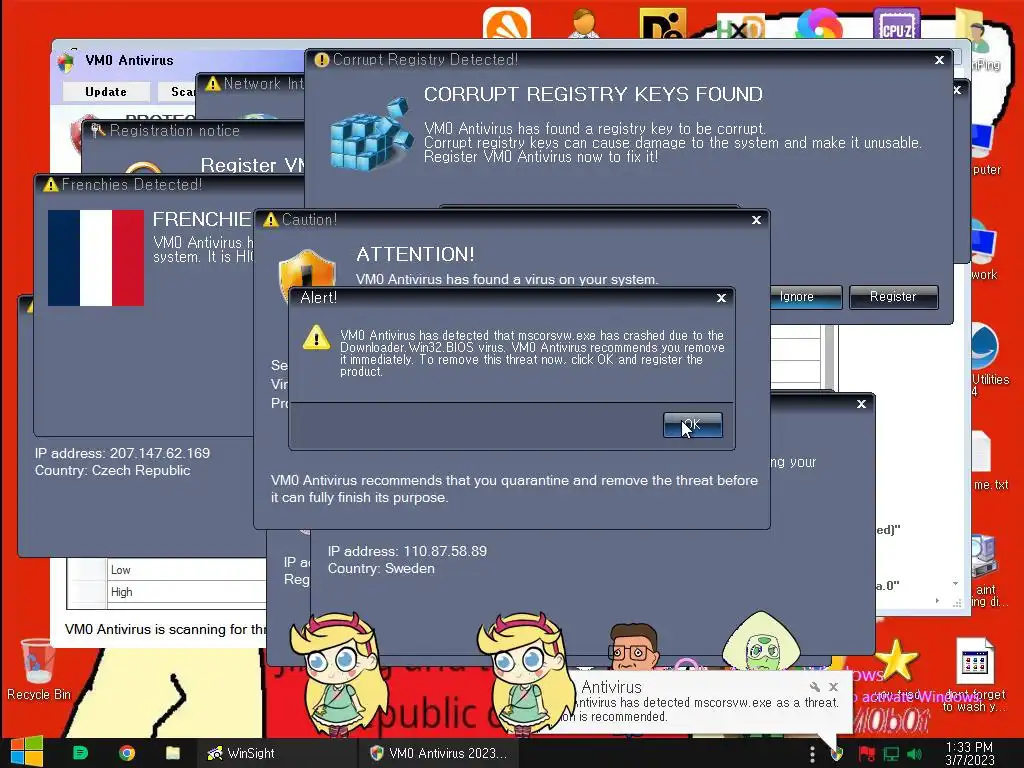Image resolution: width=1024 pixels, height=768 pixels.
Task: Click Register in Corrupt Registry dialog
Action: [893, 296]
